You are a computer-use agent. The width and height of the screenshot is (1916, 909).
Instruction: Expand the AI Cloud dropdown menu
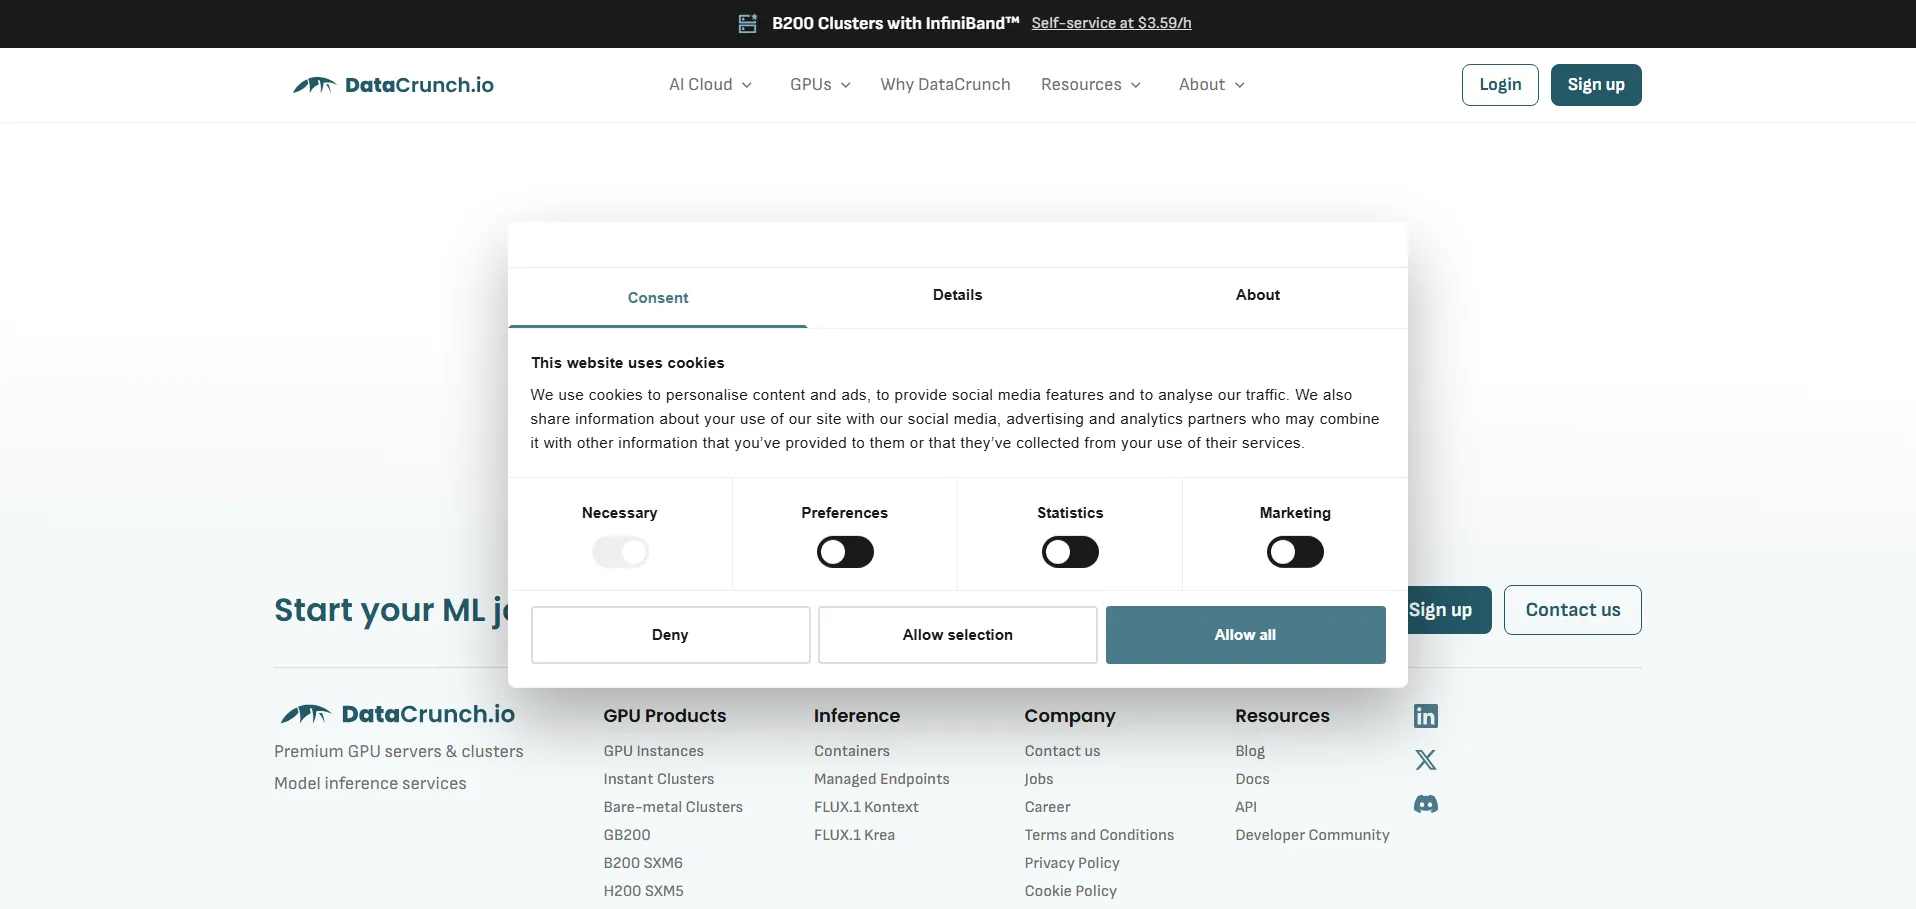tap(710, 85)
